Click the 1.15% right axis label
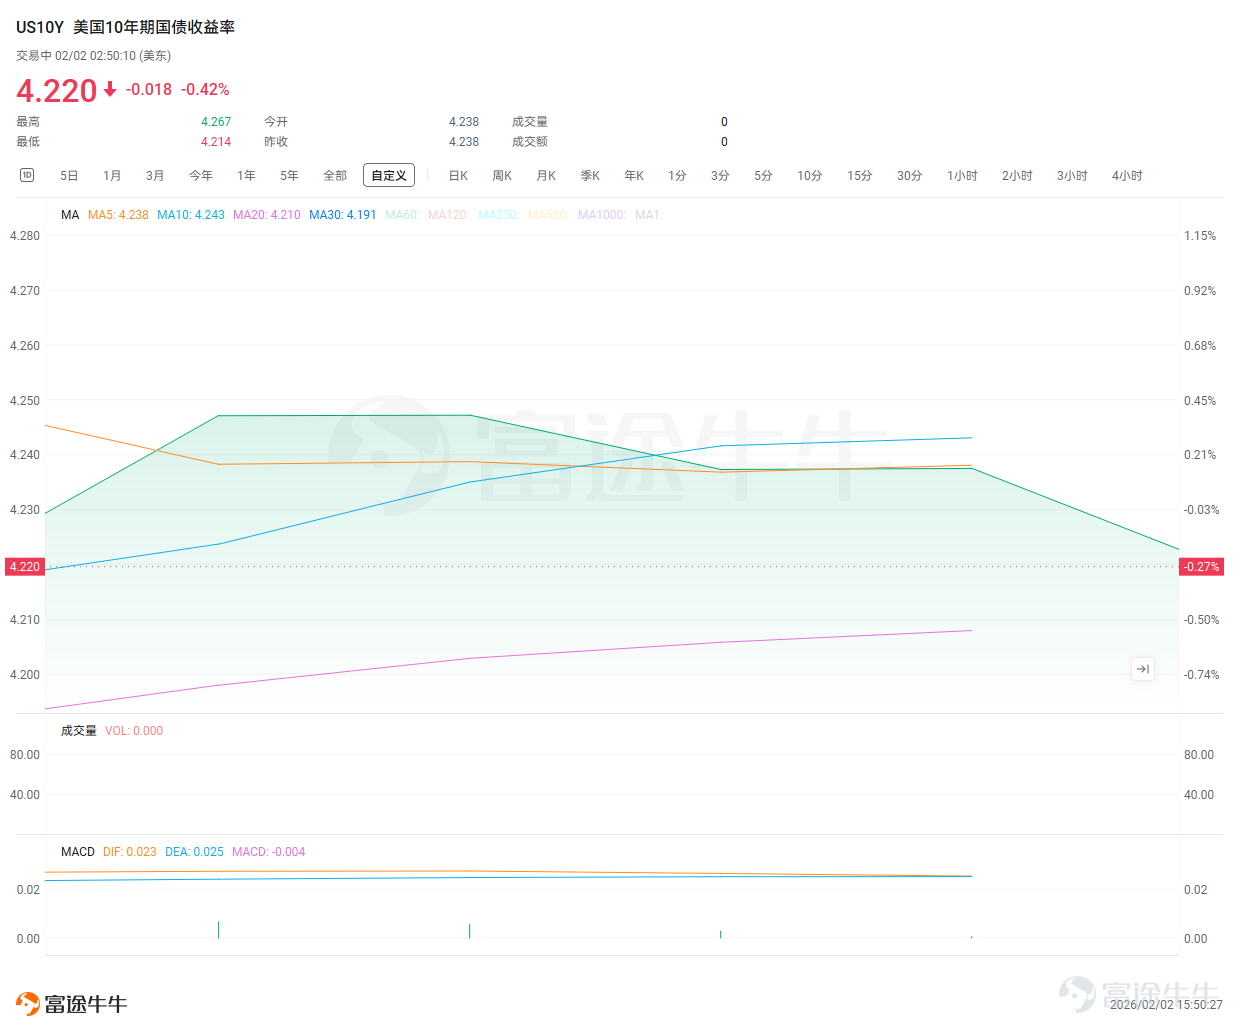The height and width of the screenshot is (1031, 1239). 1200,236
